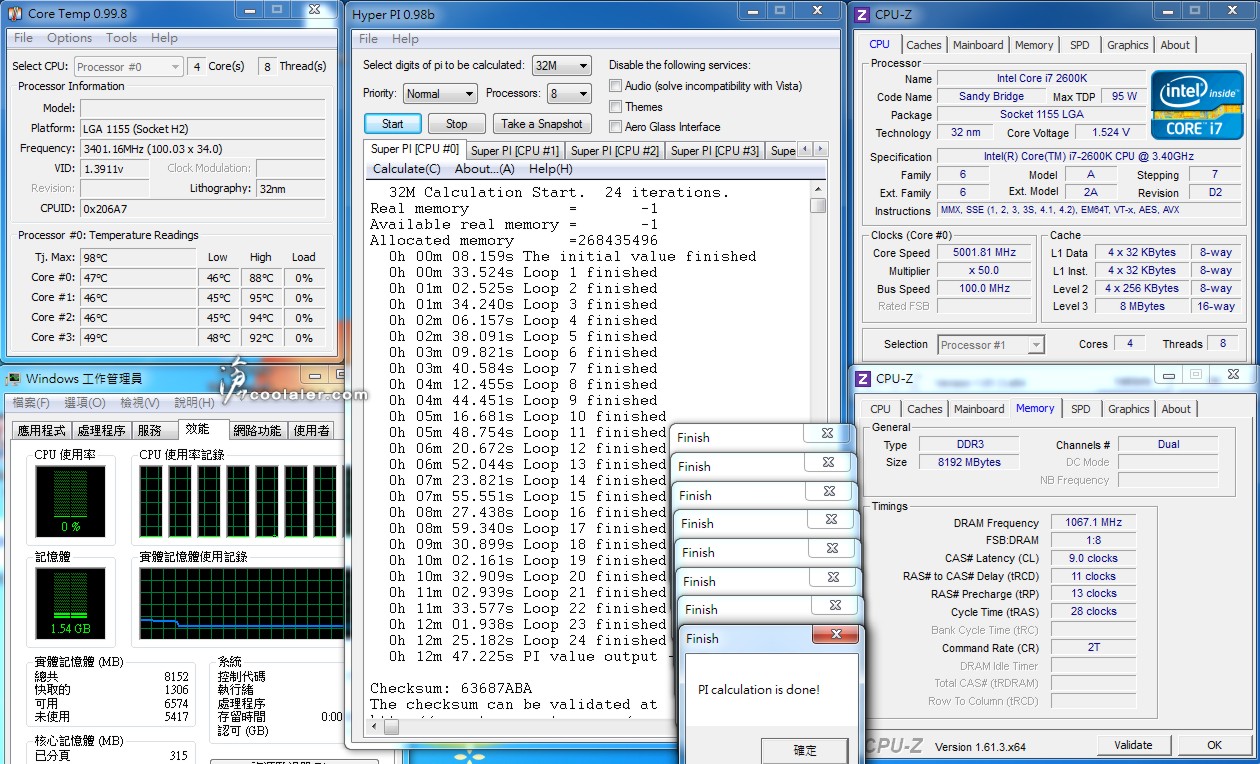Screen dimensions: 1260x764
Task: Open Graphics tab in top CPU-Z window
Action: pos(1128,45)
